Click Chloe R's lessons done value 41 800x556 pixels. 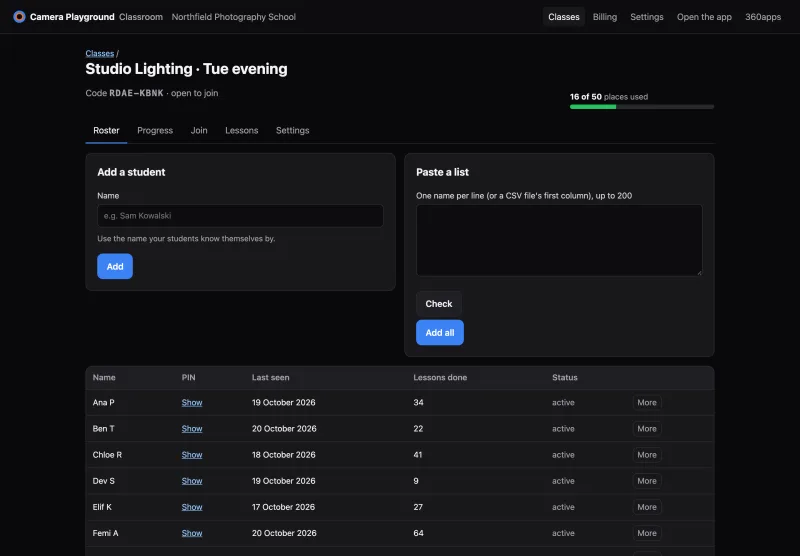pyautogui.click(x=418, y=454)
